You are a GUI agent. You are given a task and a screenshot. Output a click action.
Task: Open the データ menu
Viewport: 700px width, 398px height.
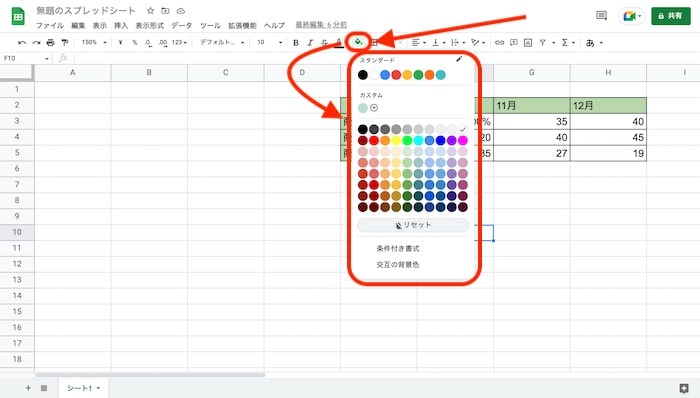pyautogui.click(x=182, y=25)
